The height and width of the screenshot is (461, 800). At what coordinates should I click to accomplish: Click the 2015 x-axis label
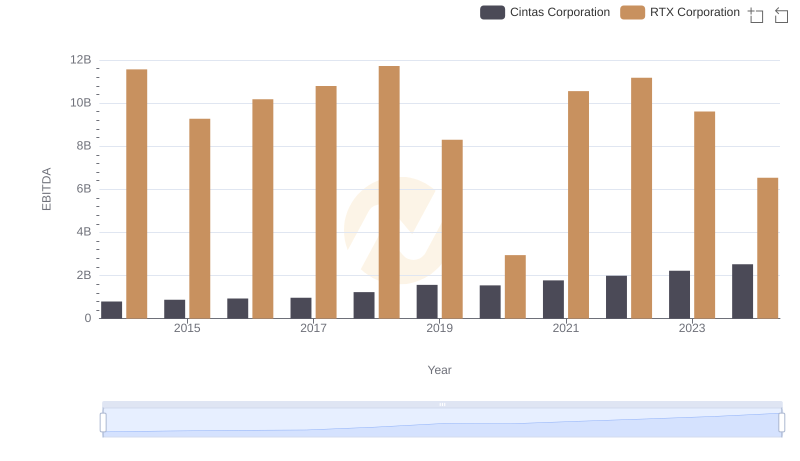187,328
